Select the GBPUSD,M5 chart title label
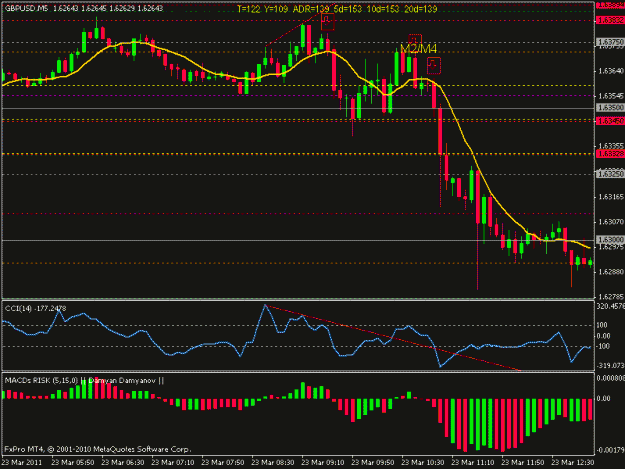Viewport: 625px width, 469px height. [26, 8]
